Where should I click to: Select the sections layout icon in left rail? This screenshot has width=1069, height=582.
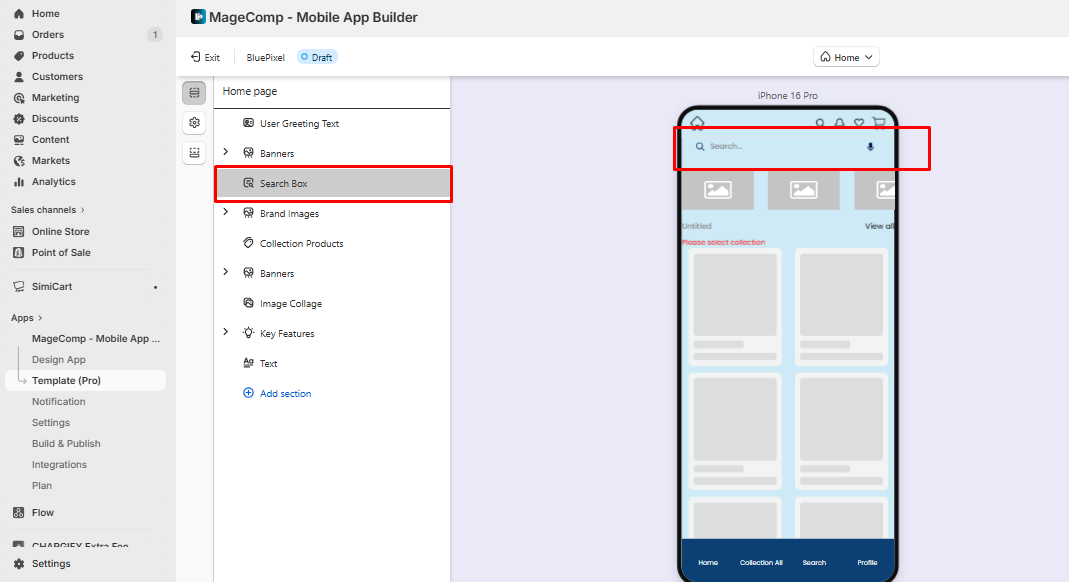click(x=194, y=93)
